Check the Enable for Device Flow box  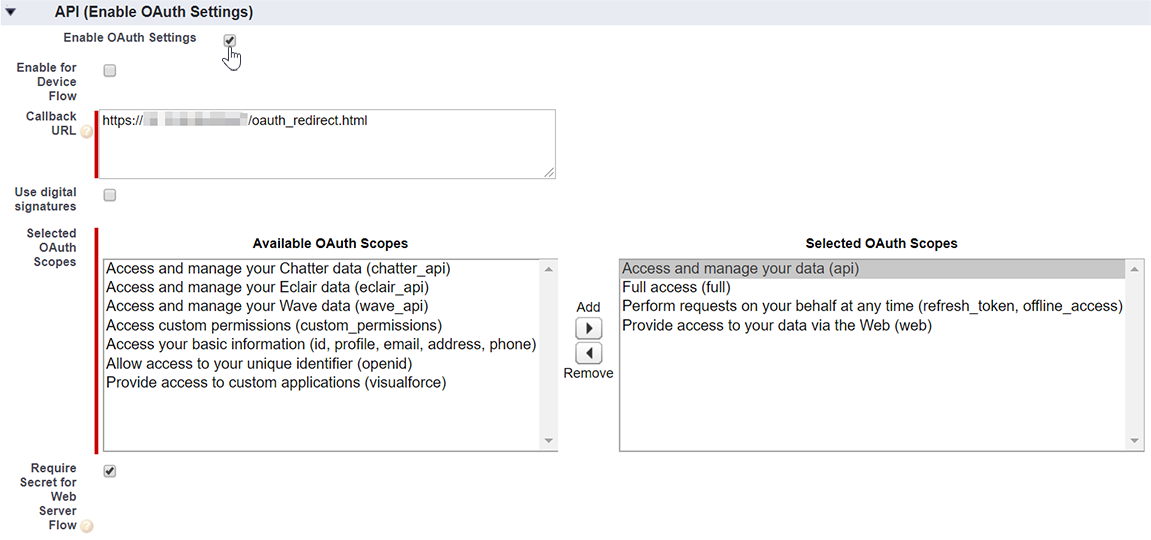click(109, 70)
